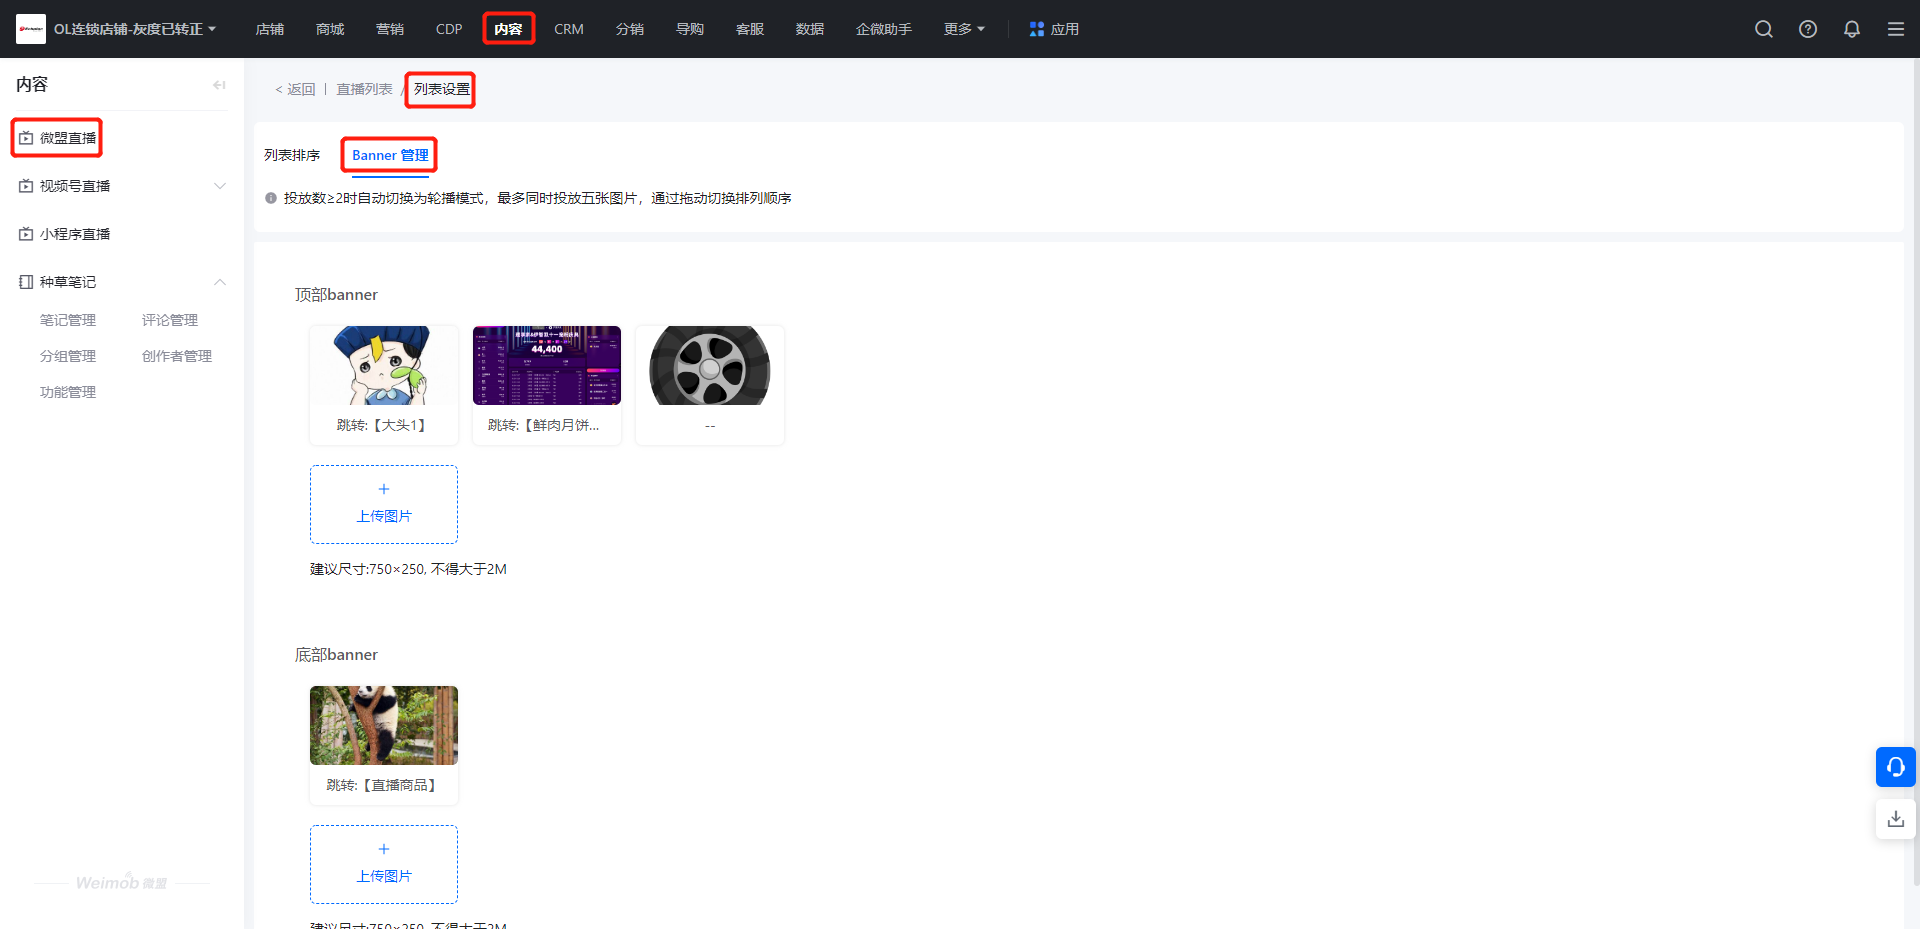Click the 视频号直播 sidebar icon

tap(26, 186)
